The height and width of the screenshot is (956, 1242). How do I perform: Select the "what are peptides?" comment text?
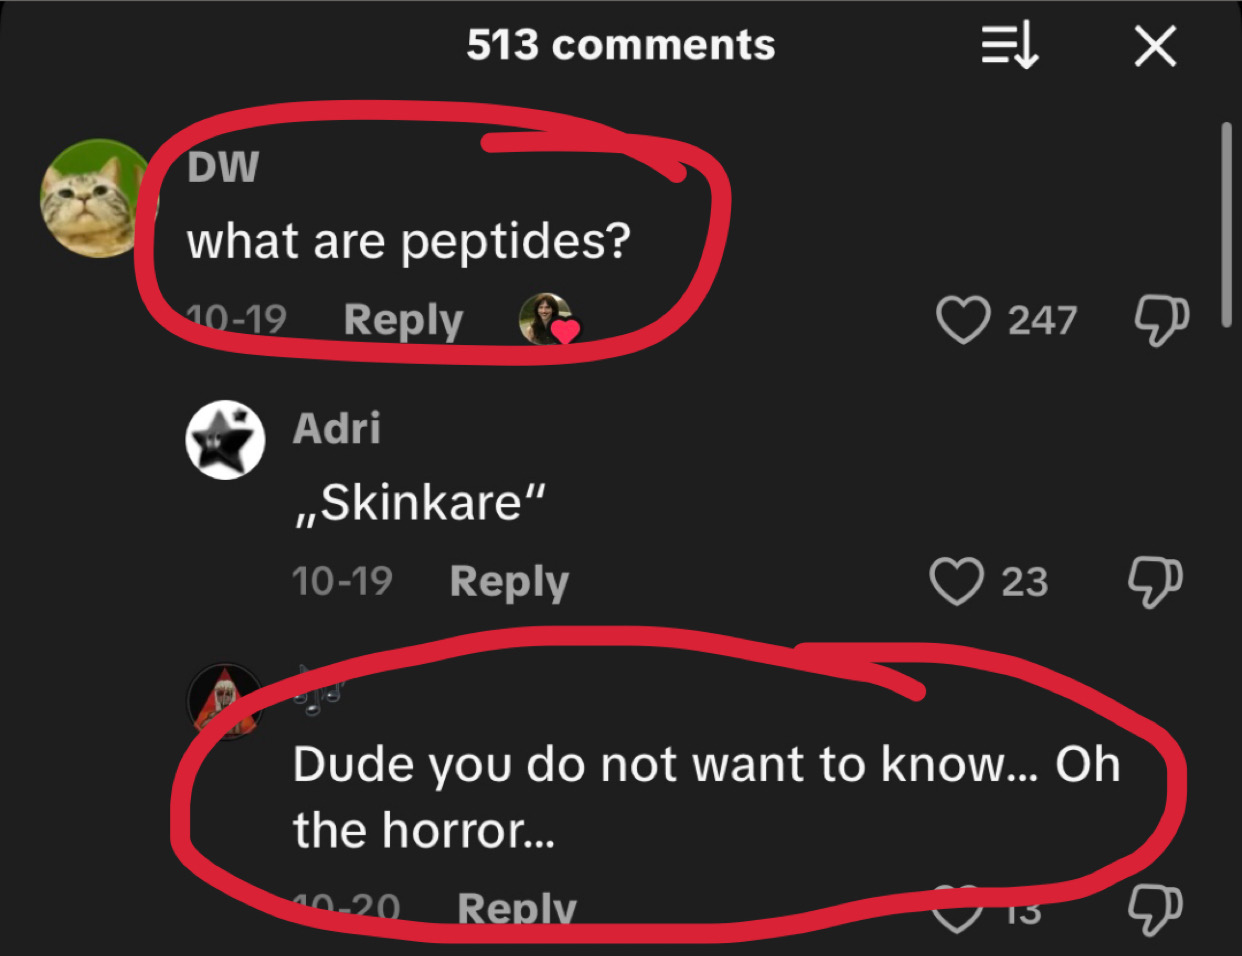(408, 241)
